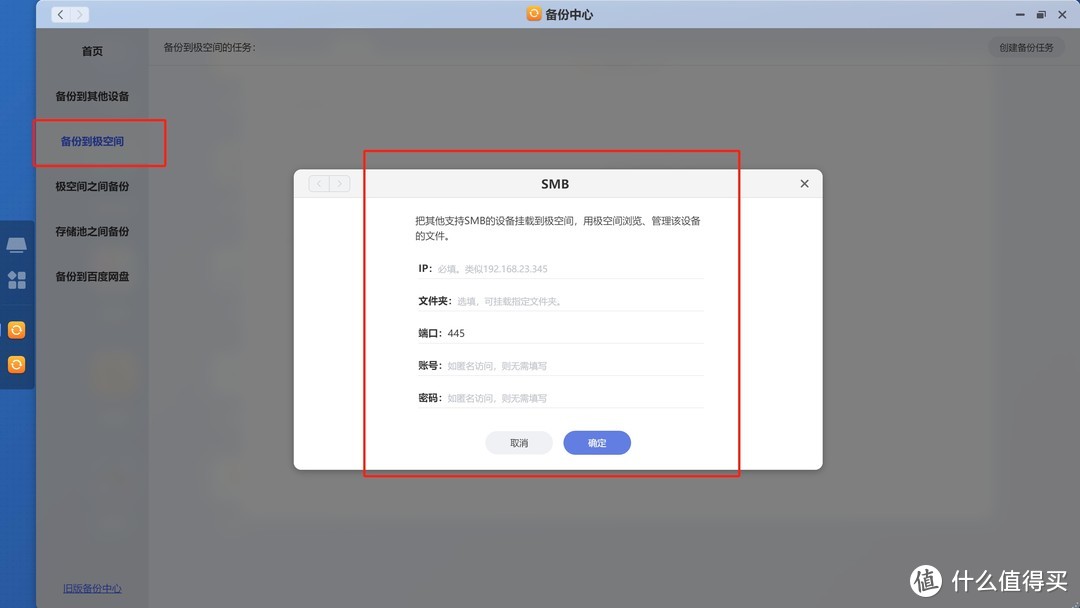
Task: Click the back arrow inside the SMB dialog
Action: click(318, 183)
